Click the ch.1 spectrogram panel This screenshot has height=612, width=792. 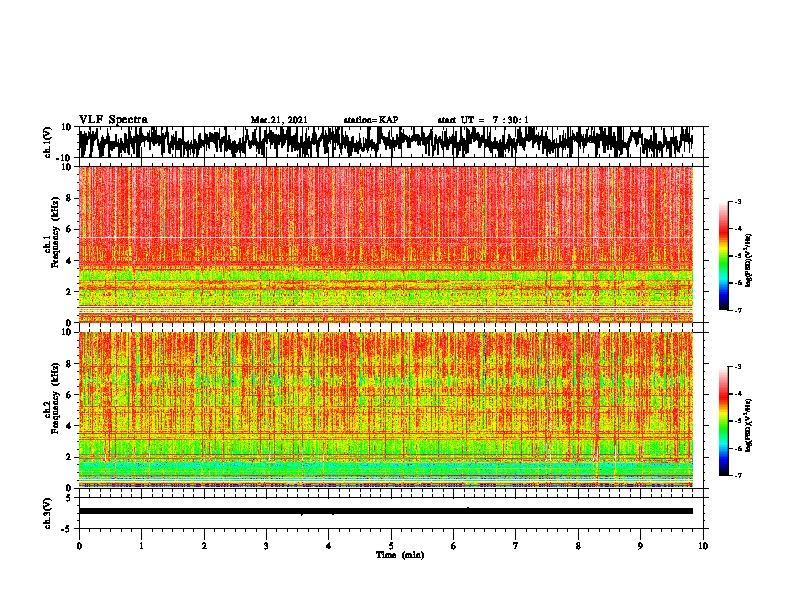pos(390,244)
